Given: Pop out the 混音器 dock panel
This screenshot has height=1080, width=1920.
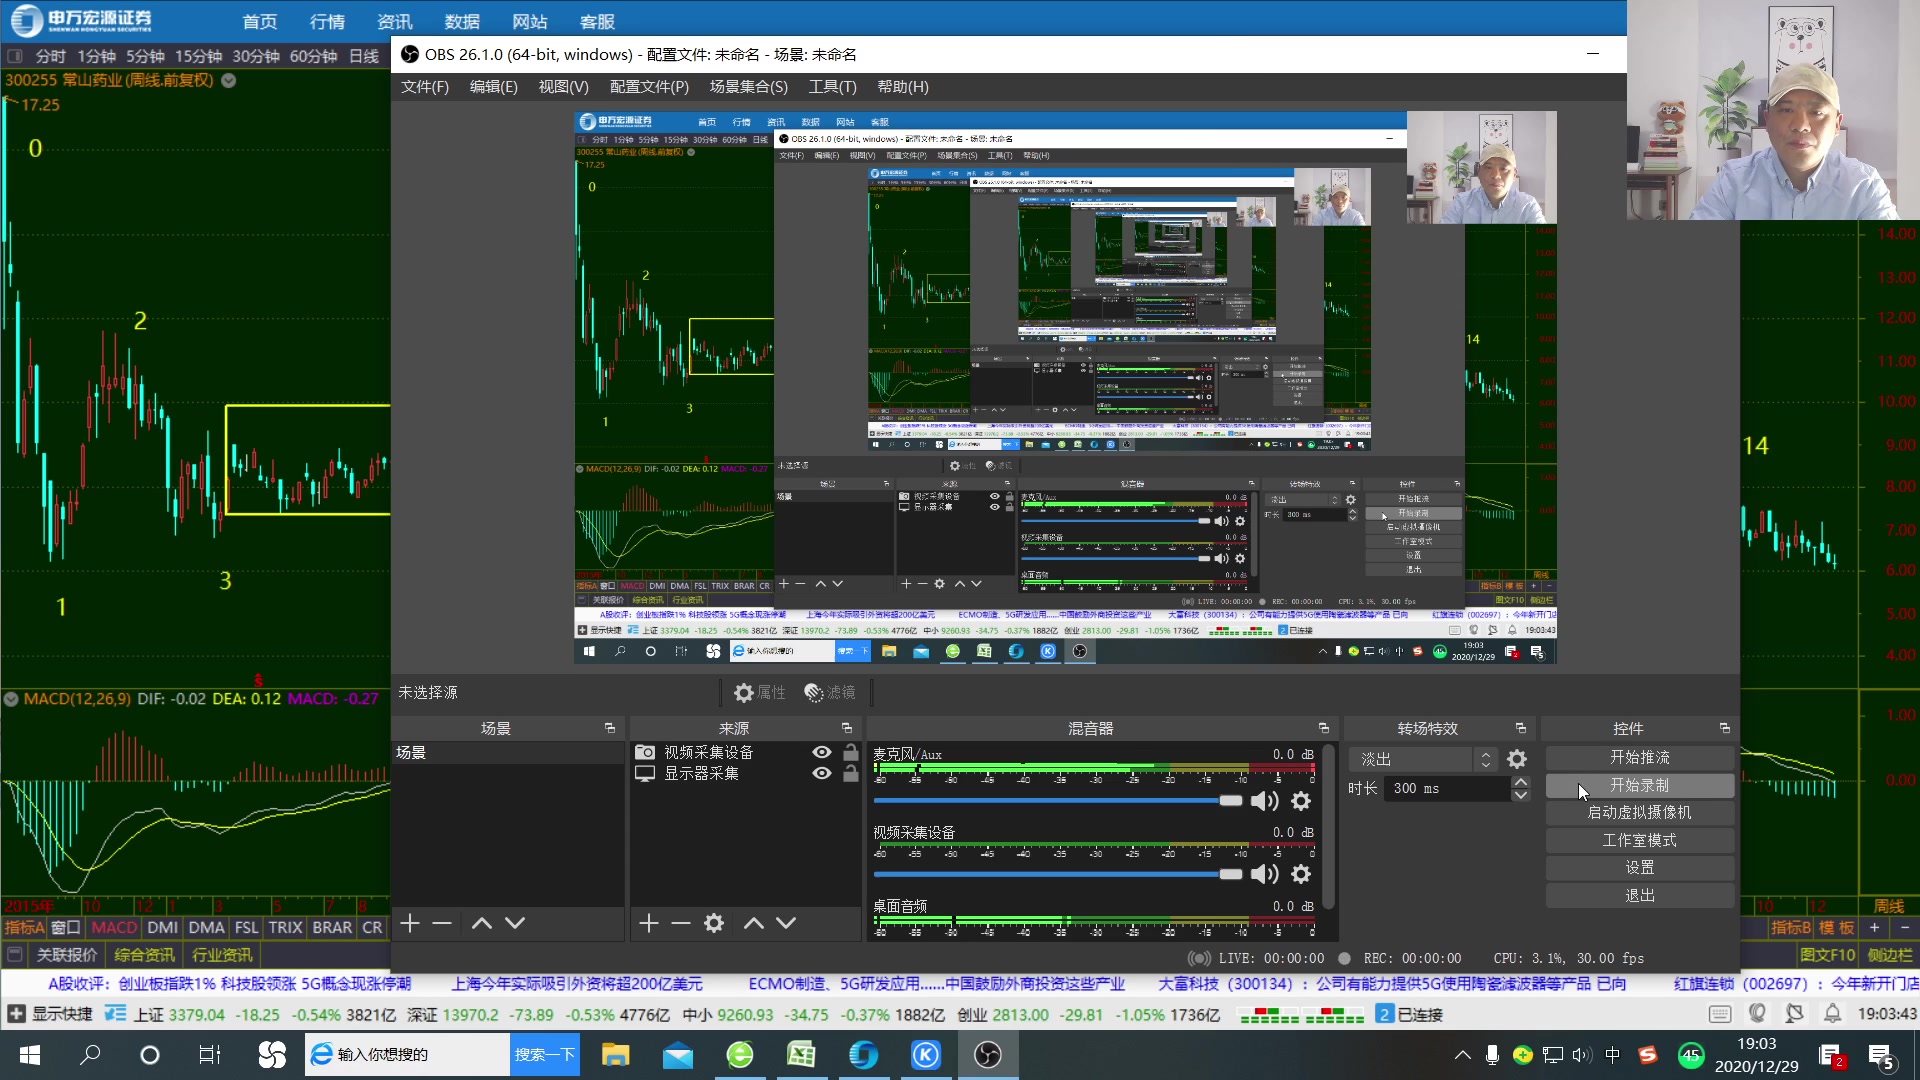Looking at the screenshot, I should [x=1324, y=728].
